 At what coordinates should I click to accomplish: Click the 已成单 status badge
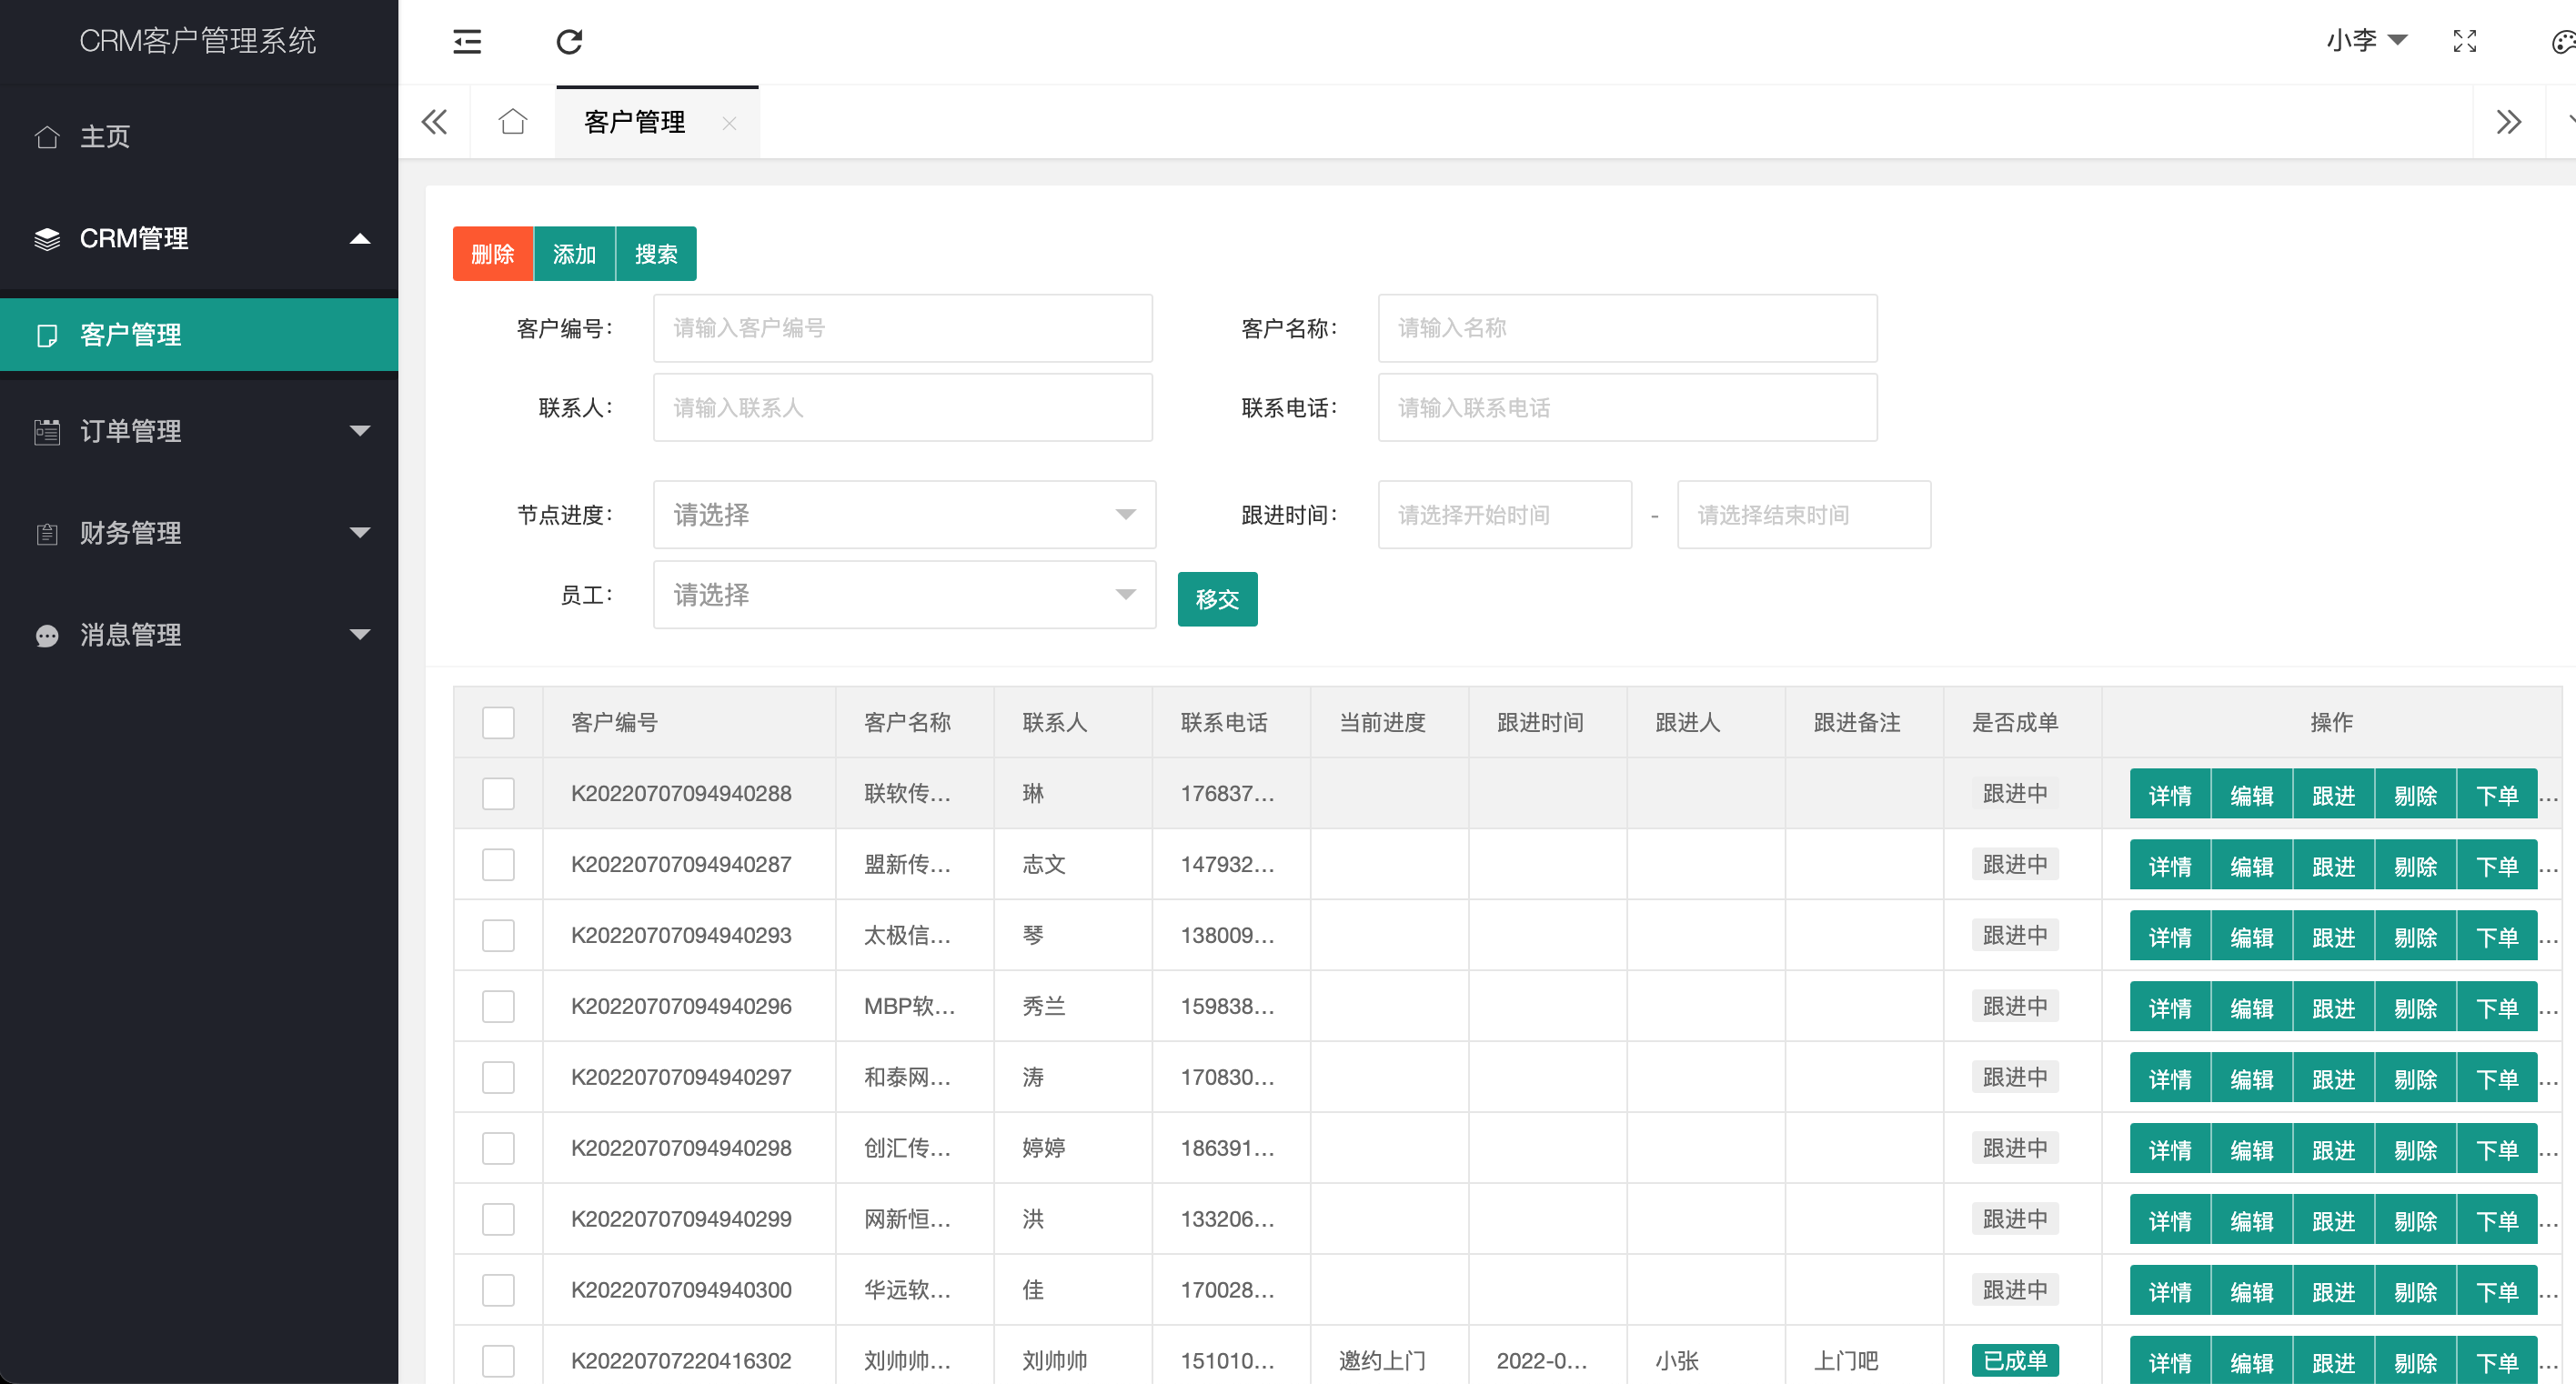tap(2015, 1361)
